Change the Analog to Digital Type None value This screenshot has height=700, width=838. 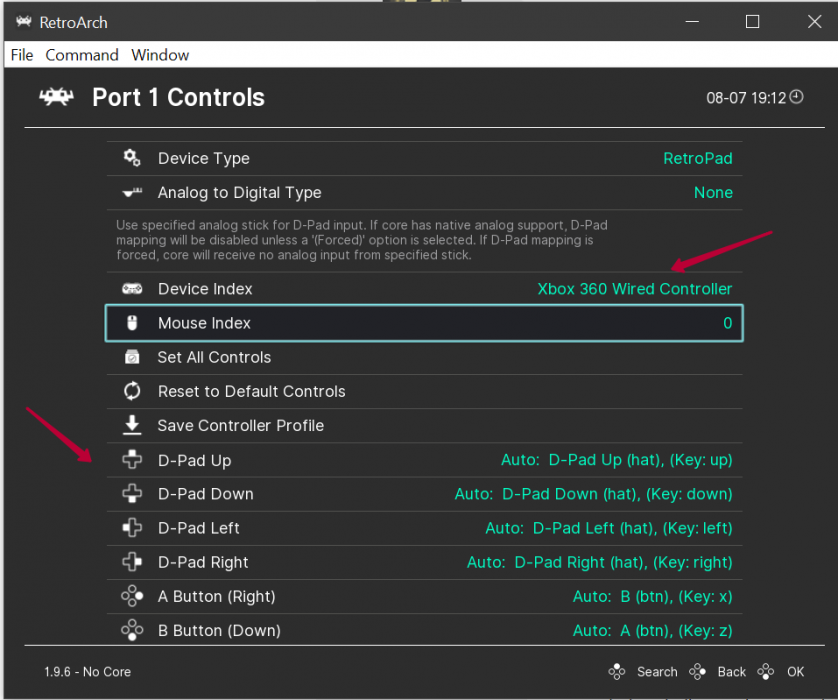coord(713,192)
